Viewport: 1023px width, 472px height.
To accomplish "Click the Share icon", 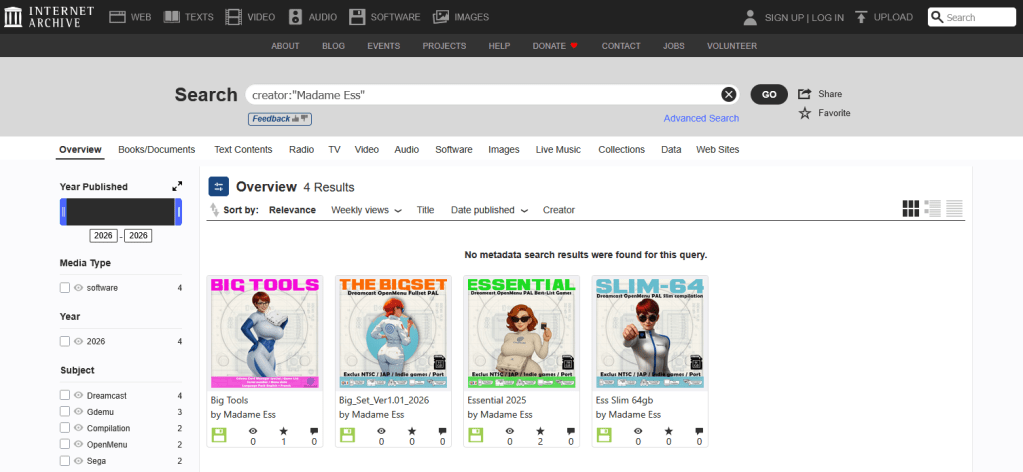I will (x=804, y=94).
